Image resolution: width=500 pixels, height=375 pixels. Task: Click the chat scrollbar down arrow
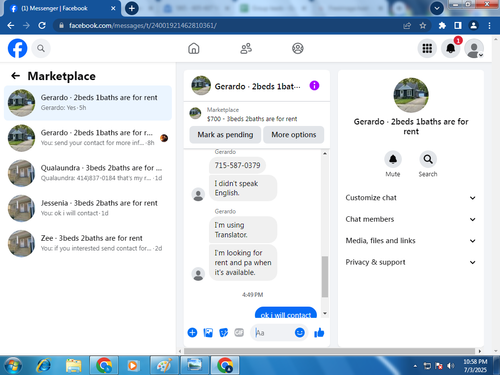(x=325, y=313)
